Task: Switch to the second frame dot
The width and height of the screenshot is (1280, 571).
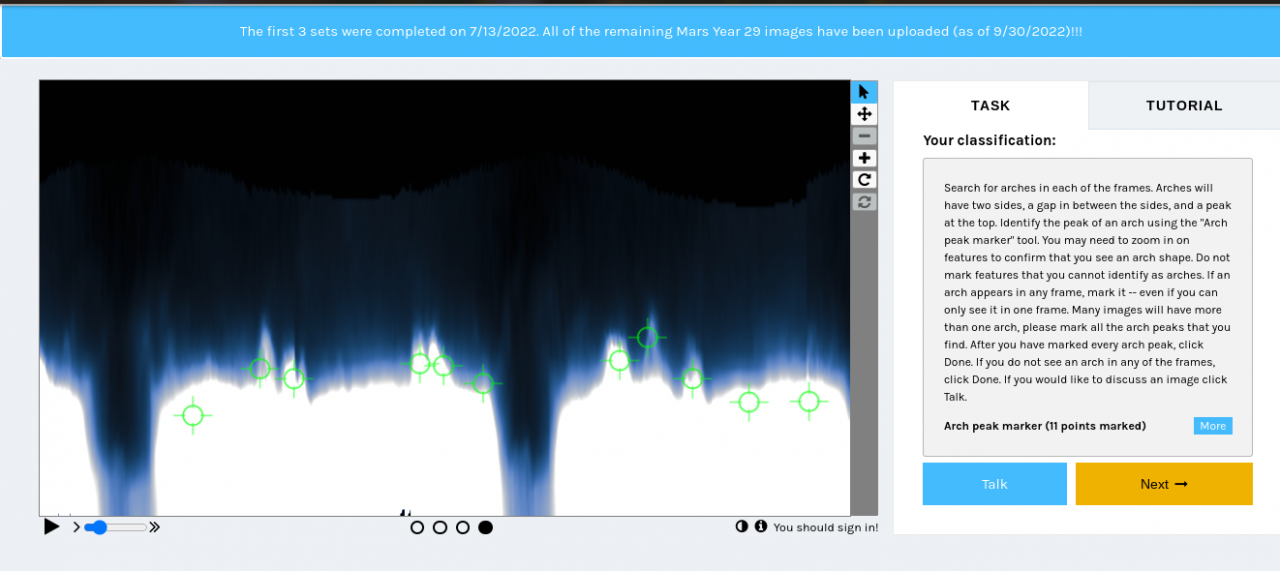Action: [440, 527]
